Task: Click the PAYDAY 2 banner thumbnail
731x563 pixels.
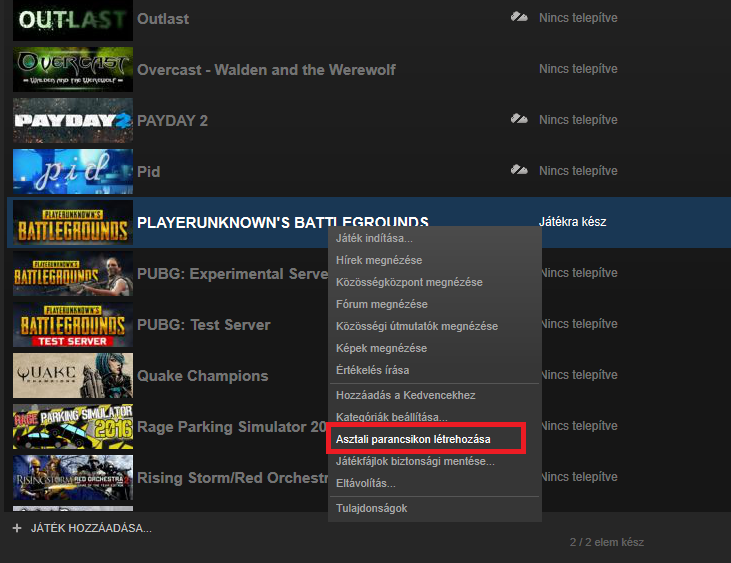Action: point(73,120)
